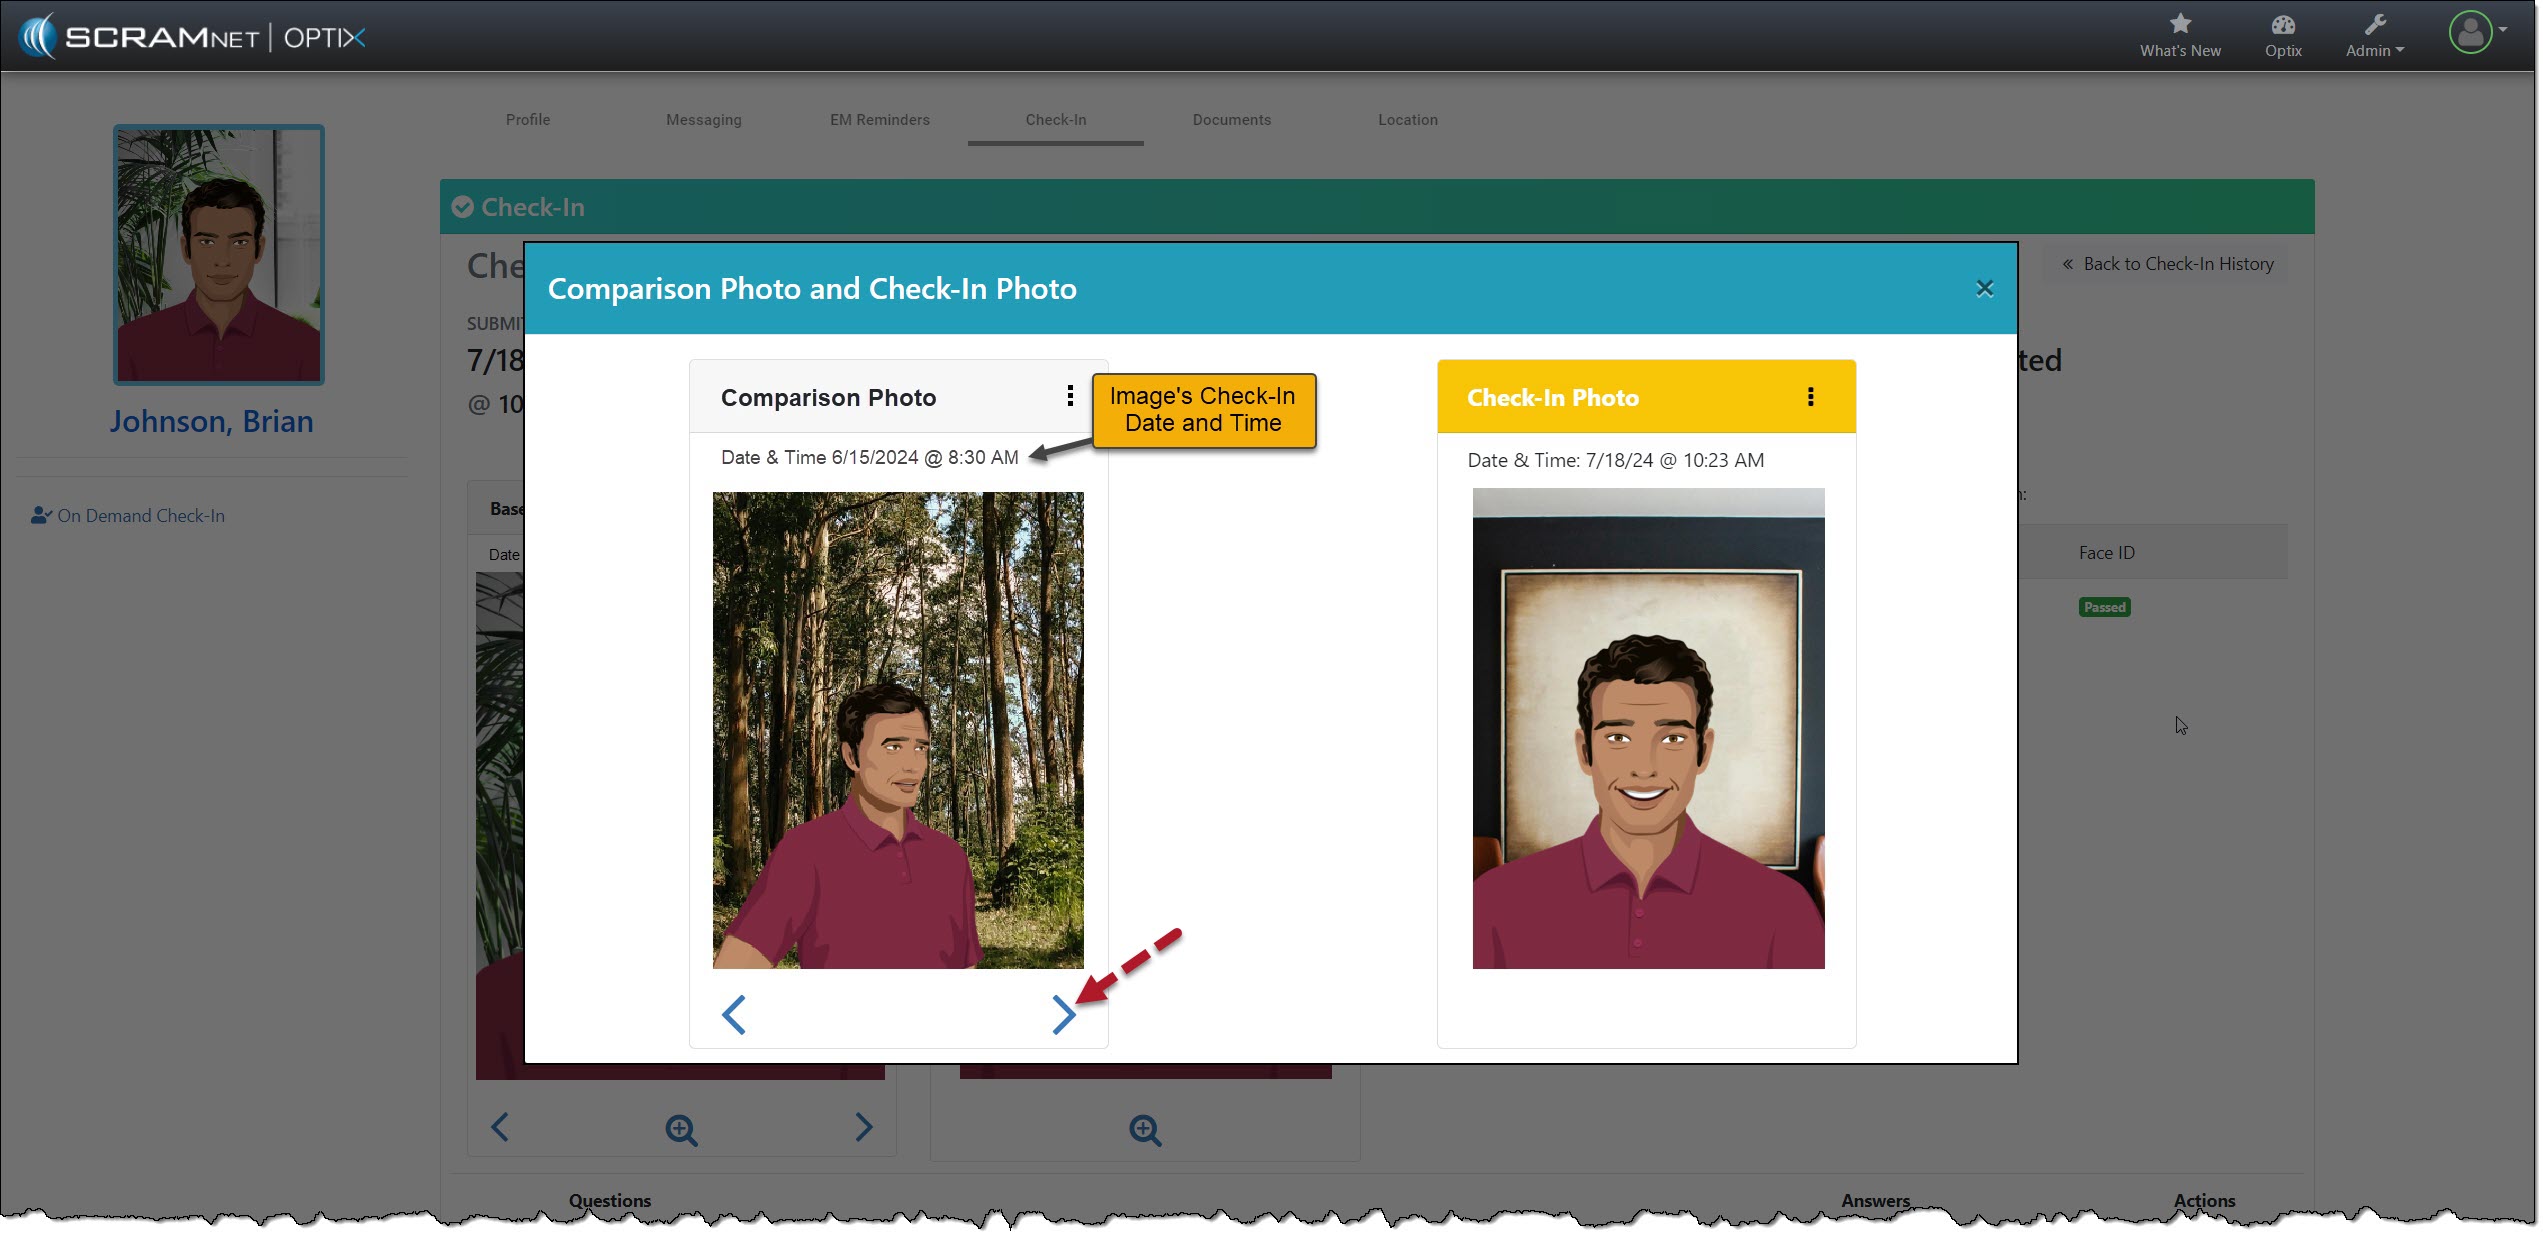This screenshot has width=2543, height=1245.
Task: Close the Comparison Photo dialog
Action: [x=1984, y=289]
